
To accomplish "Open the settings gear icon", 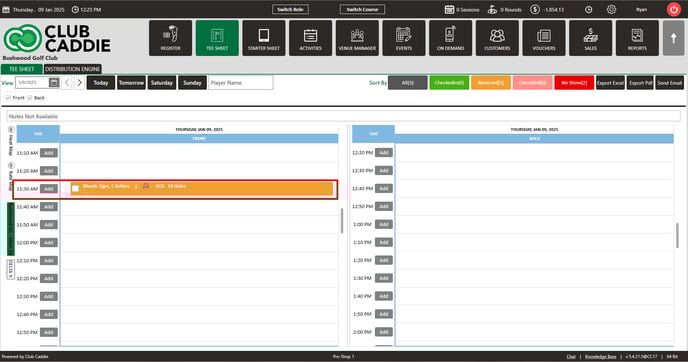I will tap(611, 9).
